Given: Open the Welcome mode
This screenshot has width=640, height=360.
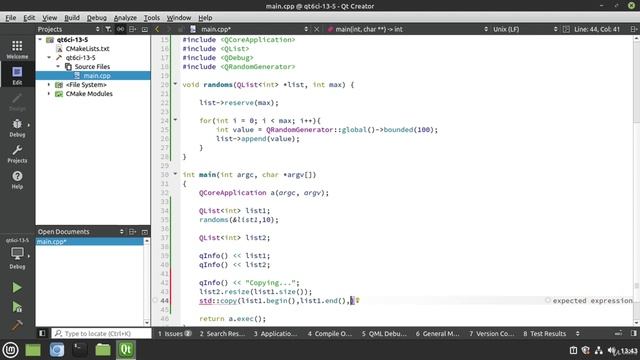Looking at the screenshot, I should 17,49.
